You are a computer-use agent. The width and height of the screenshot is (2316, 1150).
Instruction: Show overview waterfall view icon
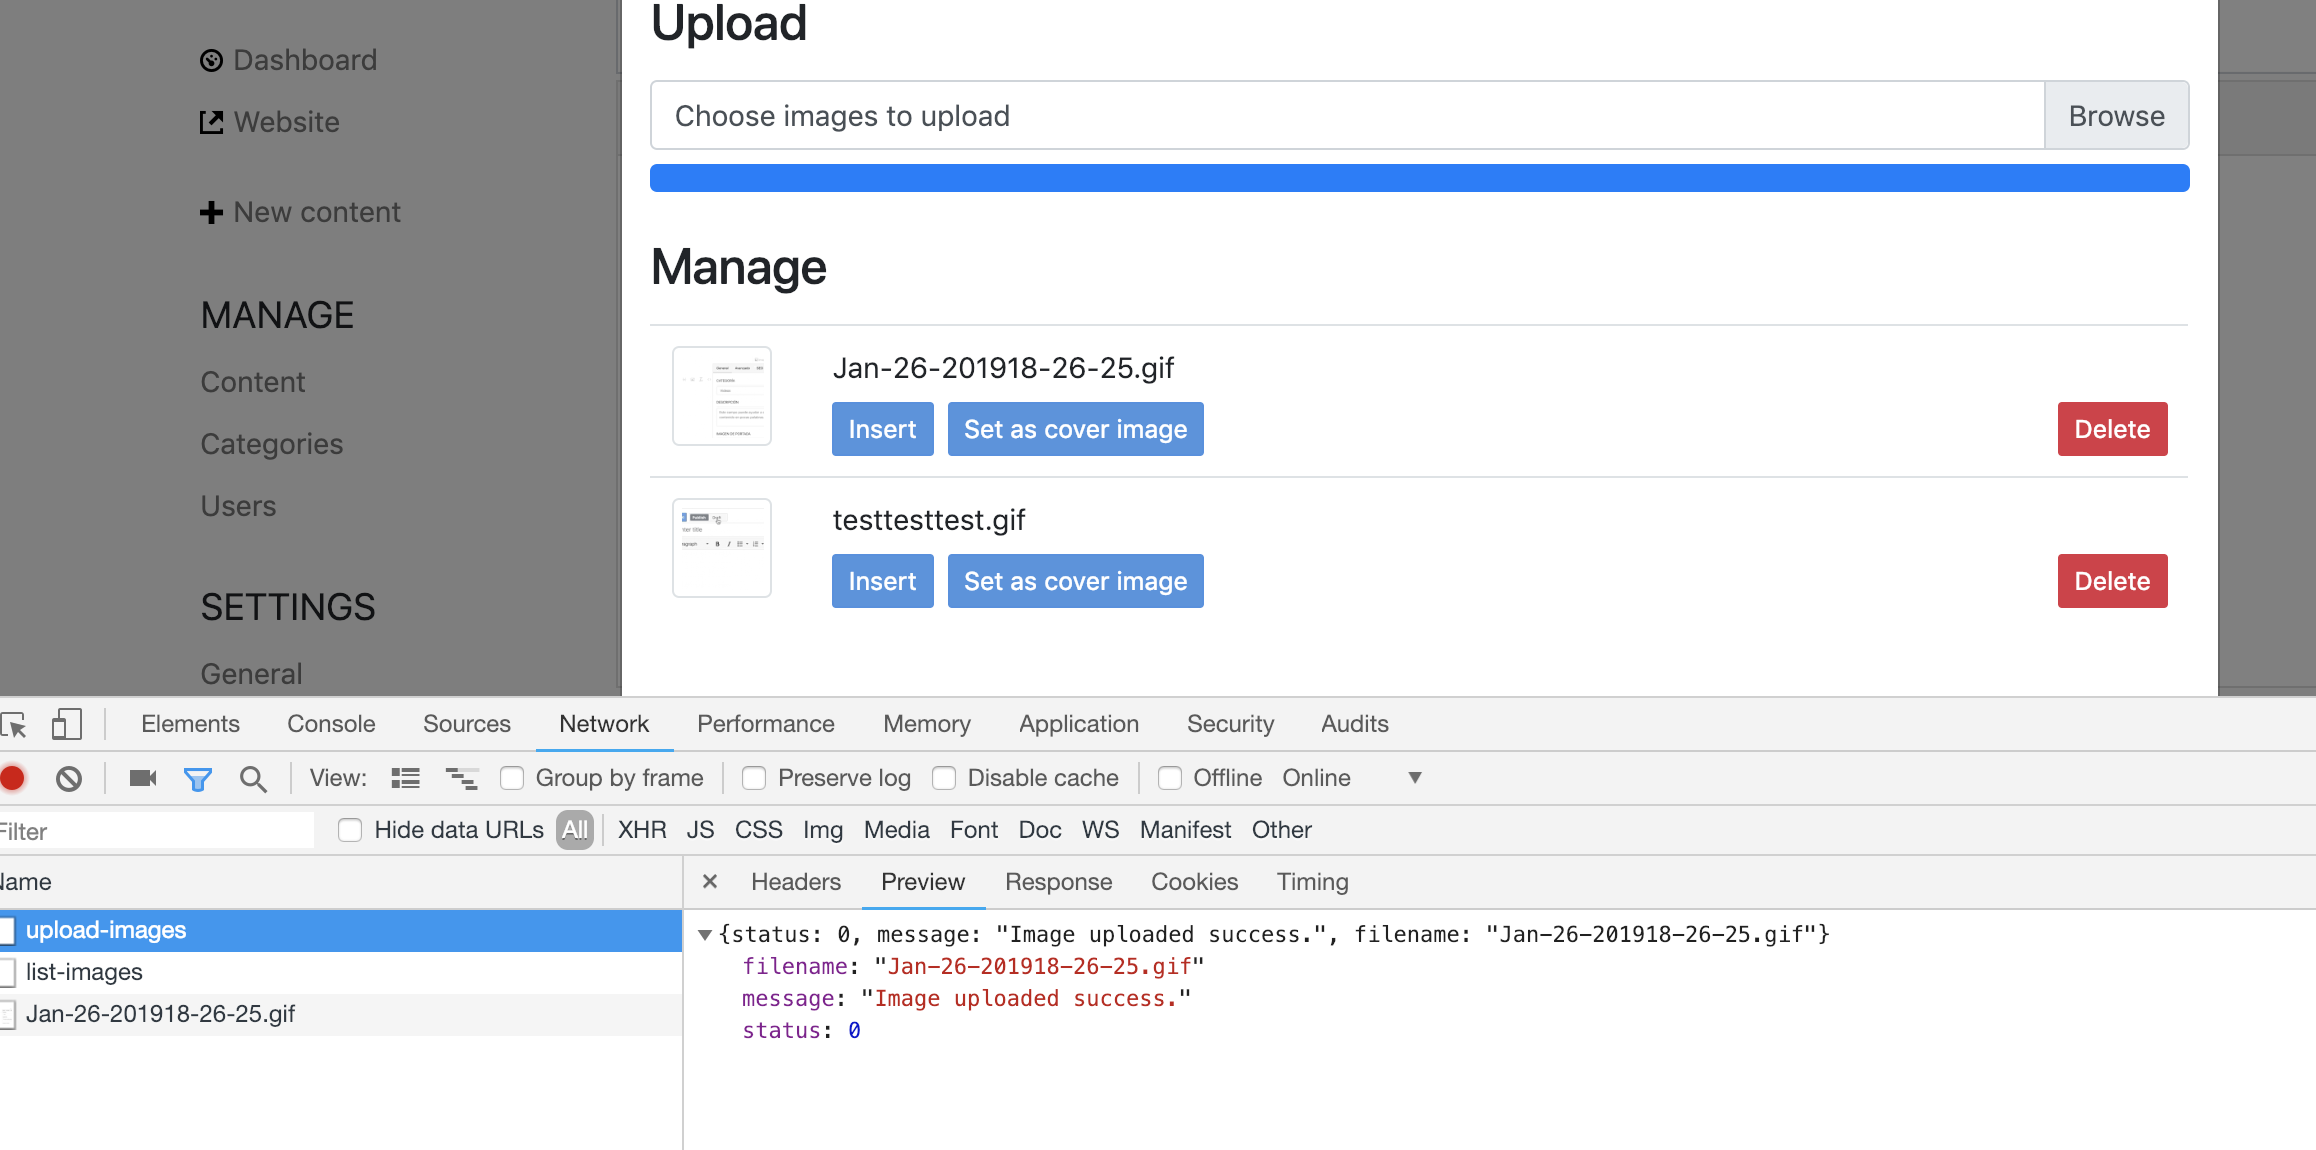[x=461, y=778]
